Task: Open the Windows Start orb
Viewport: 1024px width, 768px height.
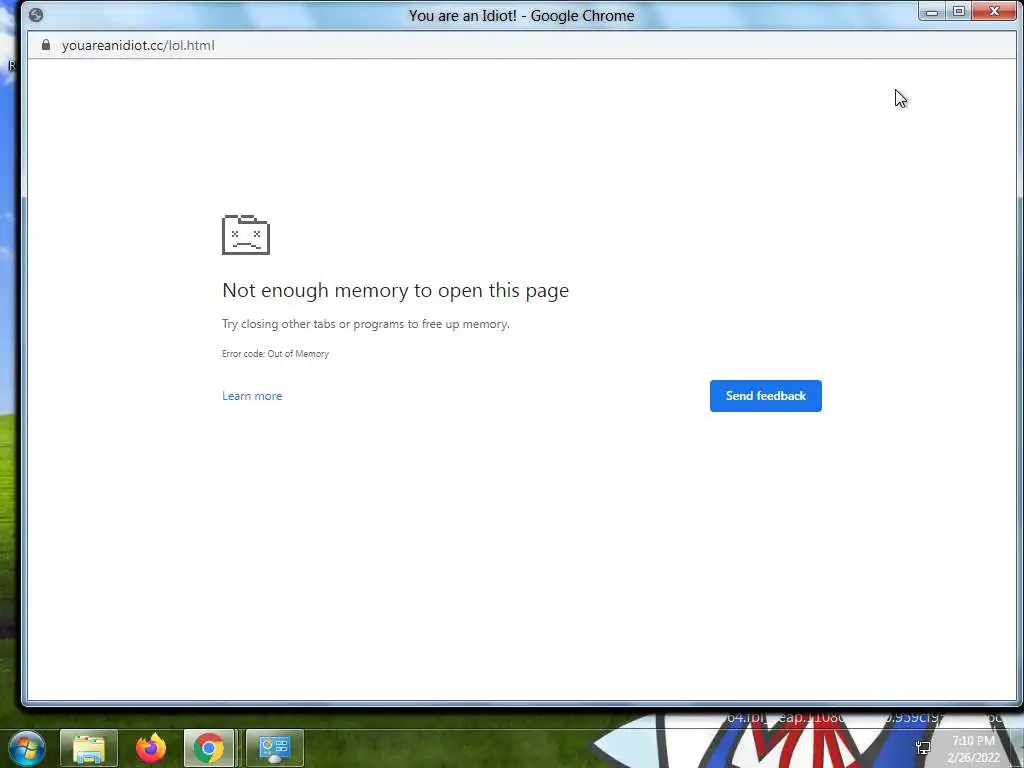Action: click(27, 748)
